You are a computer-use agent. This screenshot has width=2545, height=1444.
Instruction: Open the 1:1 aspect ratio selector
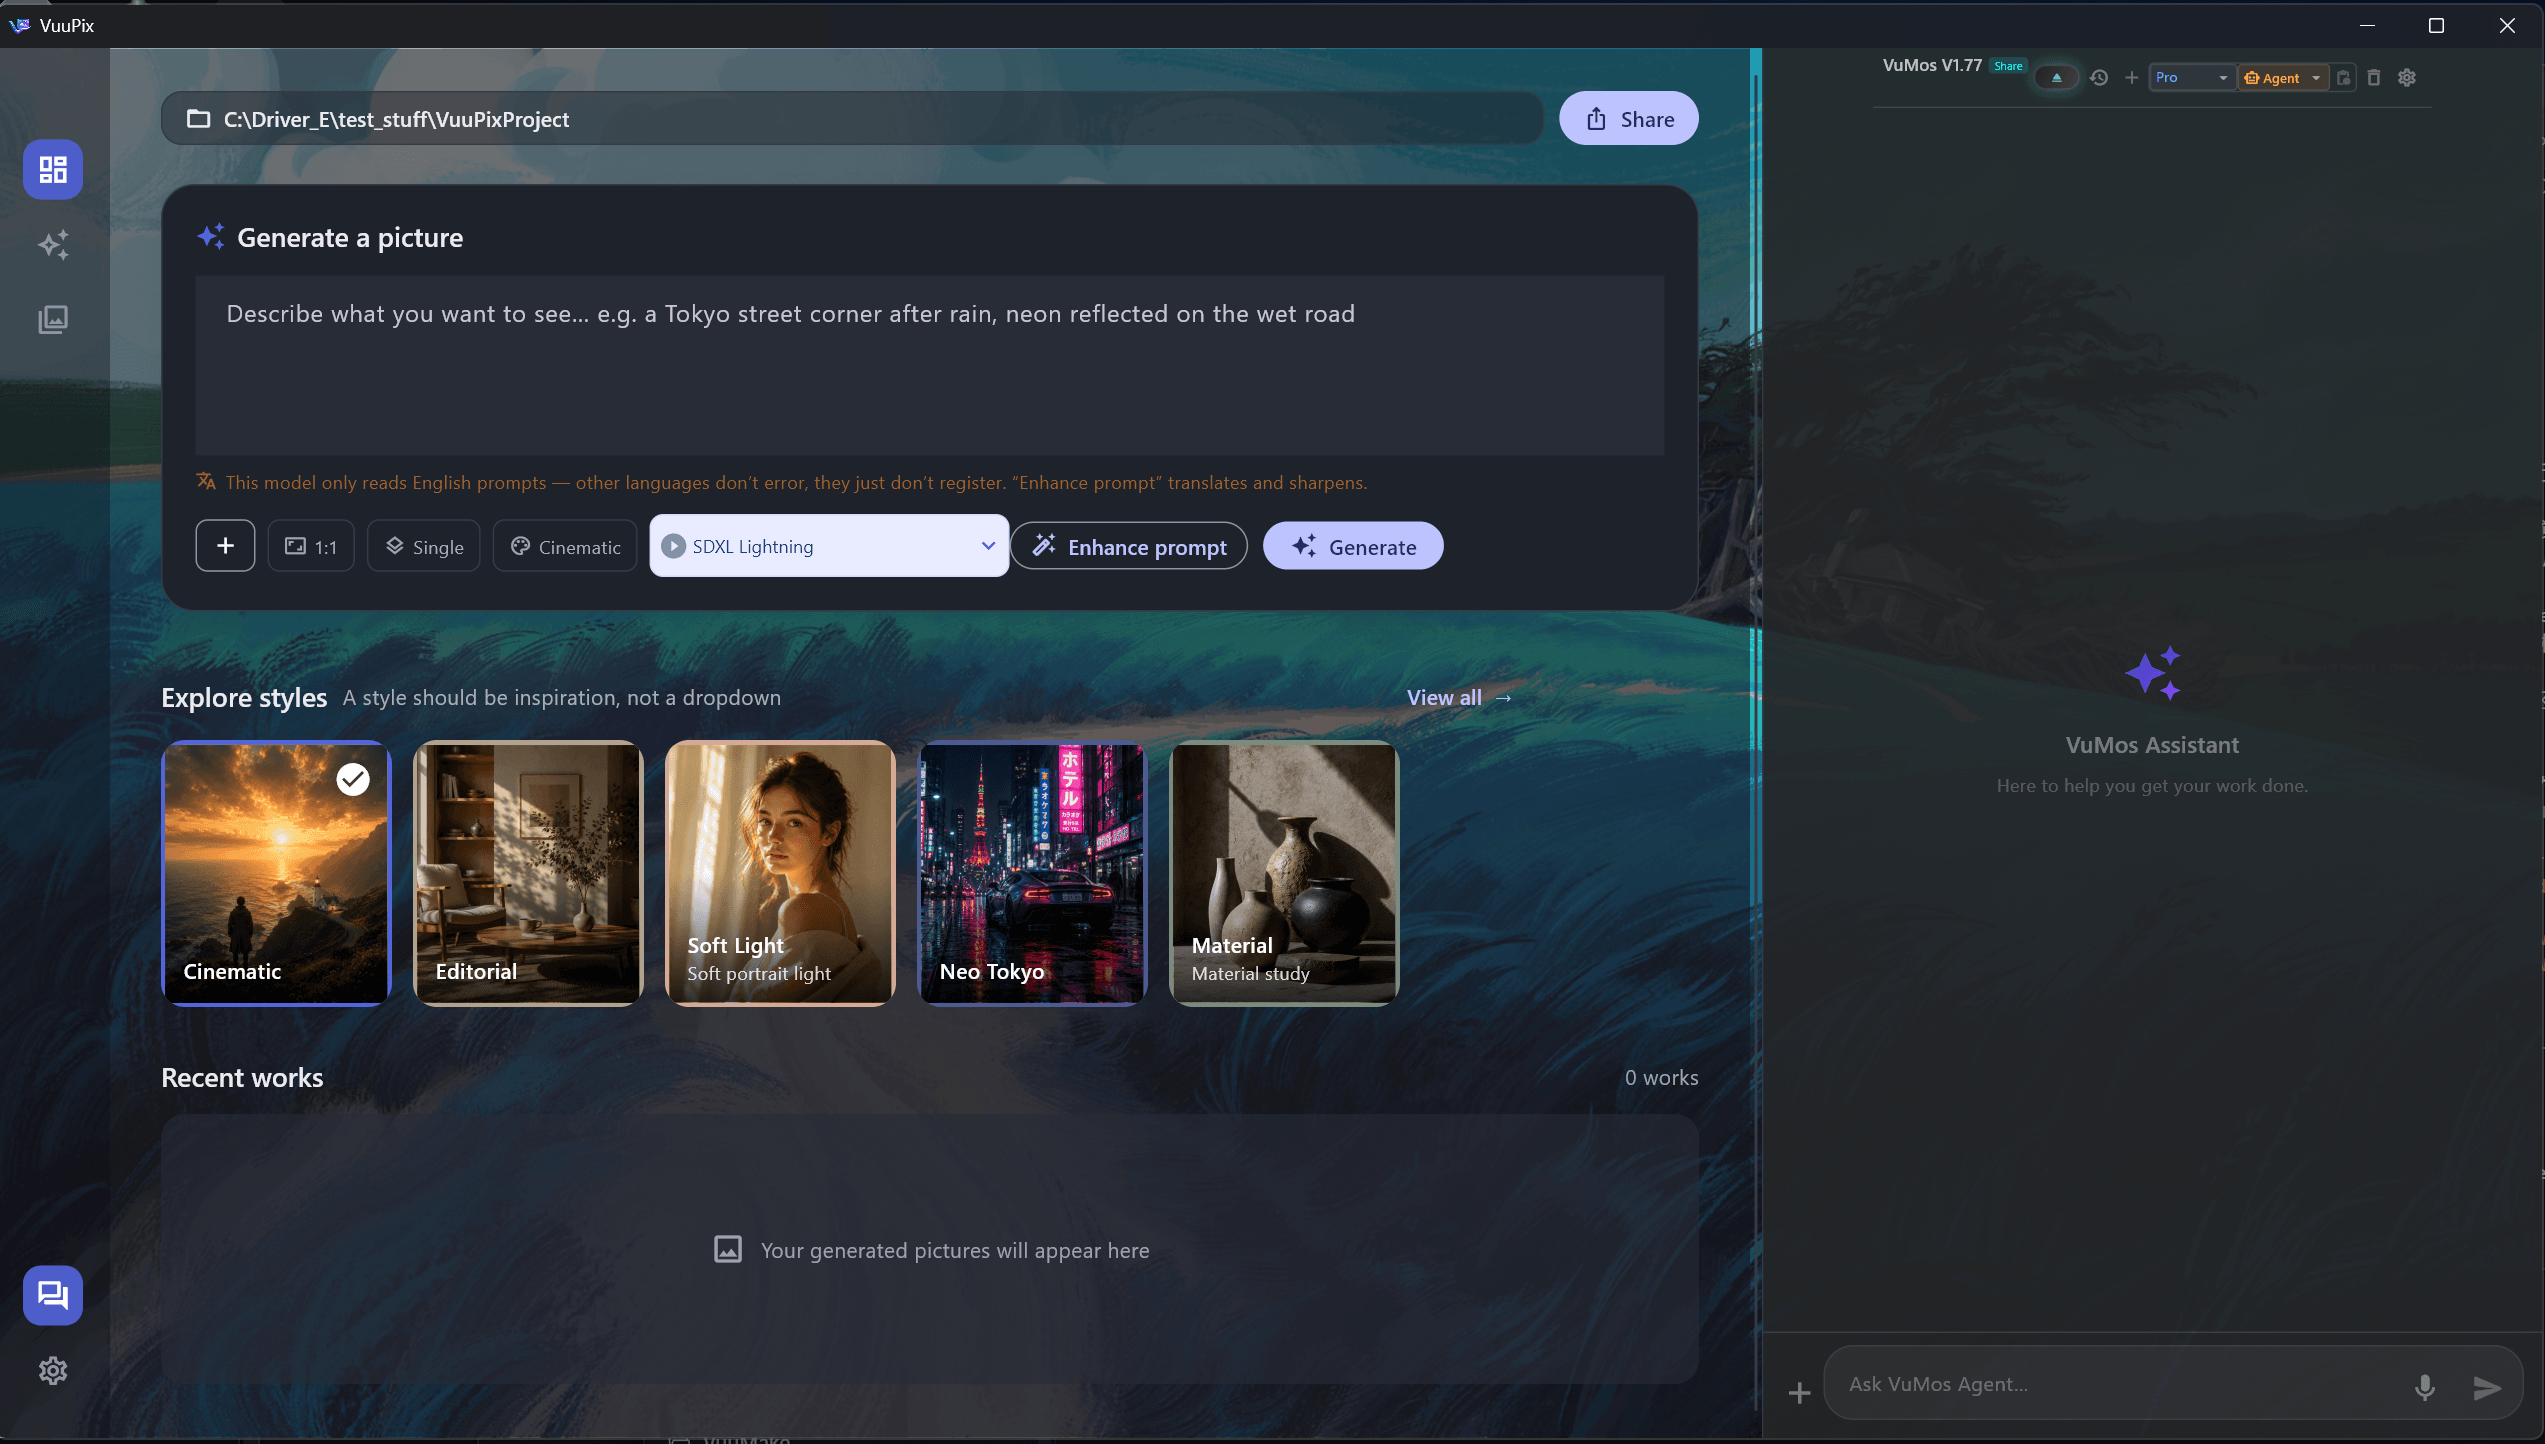[311, 546]
